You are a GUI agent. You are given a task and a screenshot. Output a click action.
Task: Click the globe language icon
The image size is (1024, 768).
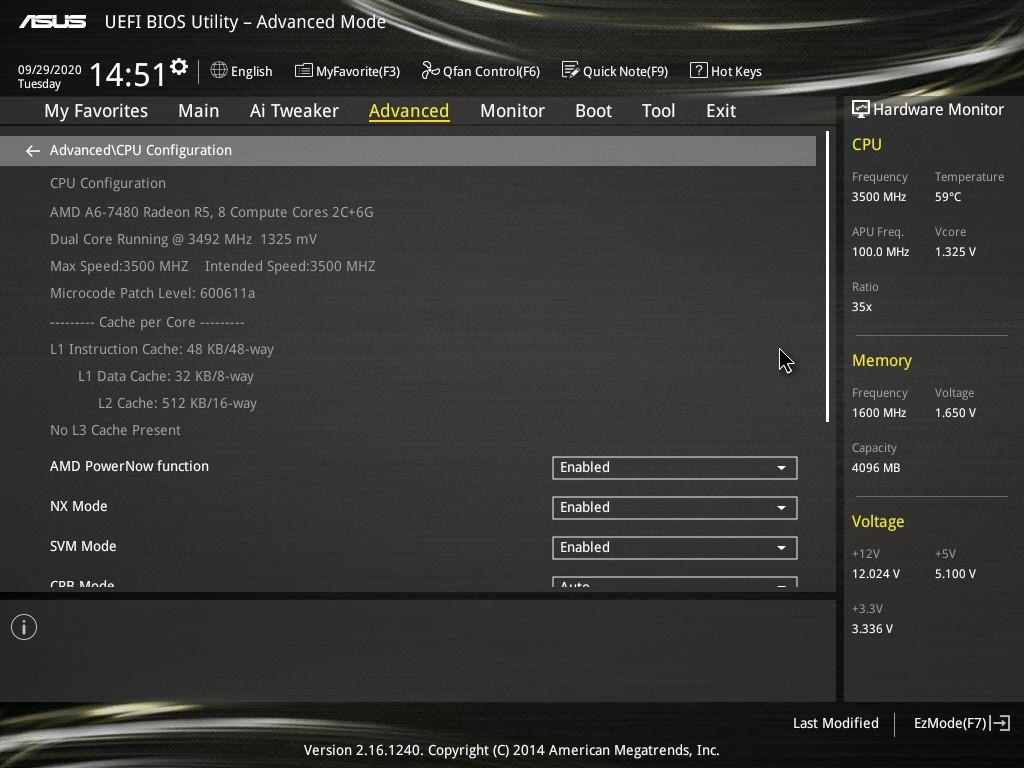click(219, 70)
